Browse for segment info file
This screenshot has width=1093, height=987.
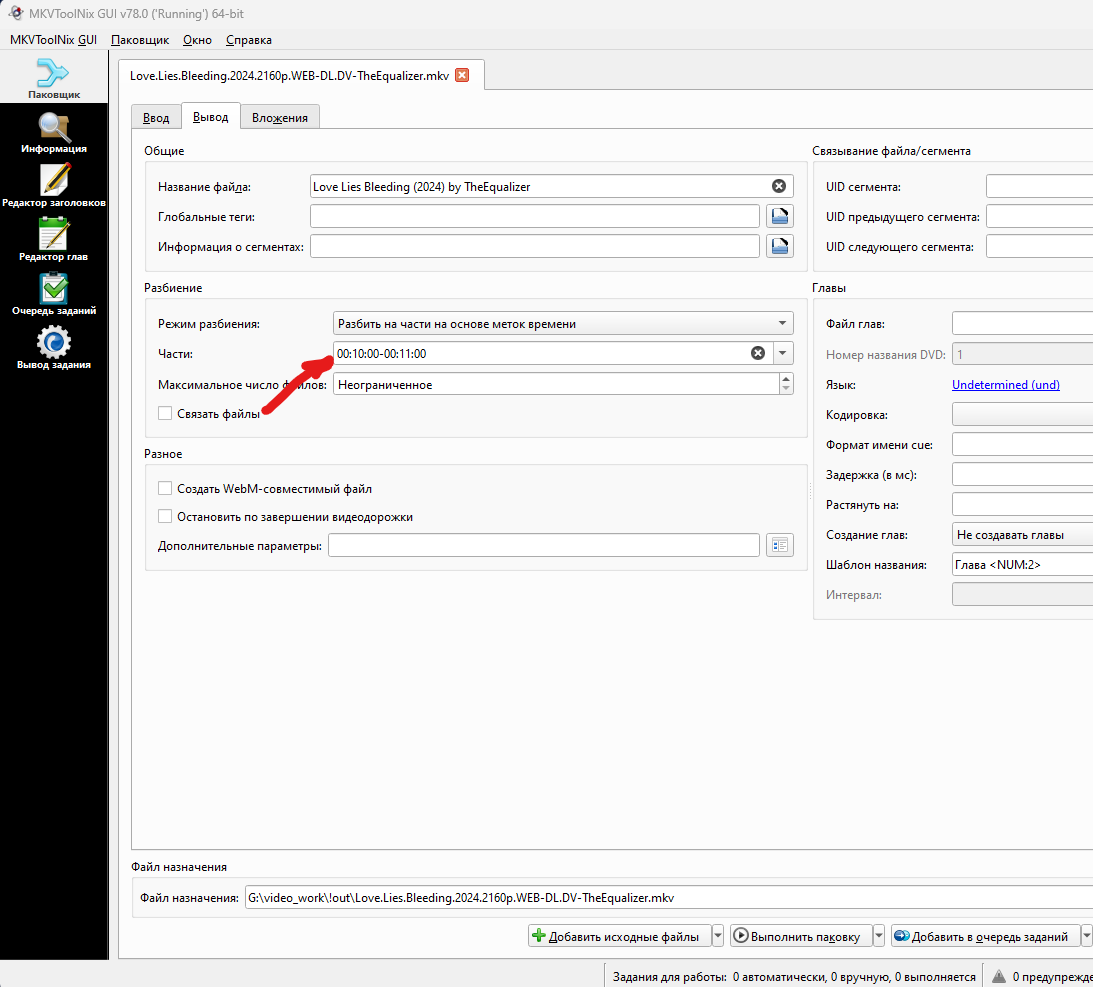point(780,247)
